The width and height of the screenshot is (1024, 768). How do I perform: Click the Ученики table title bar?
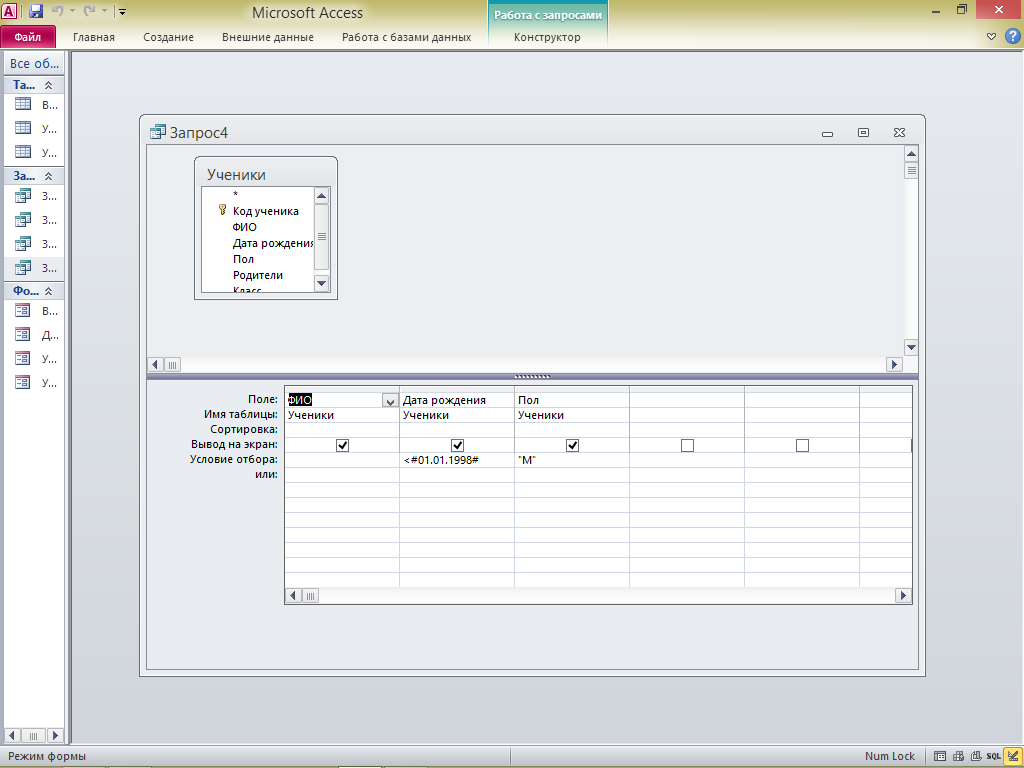point(266,174)
